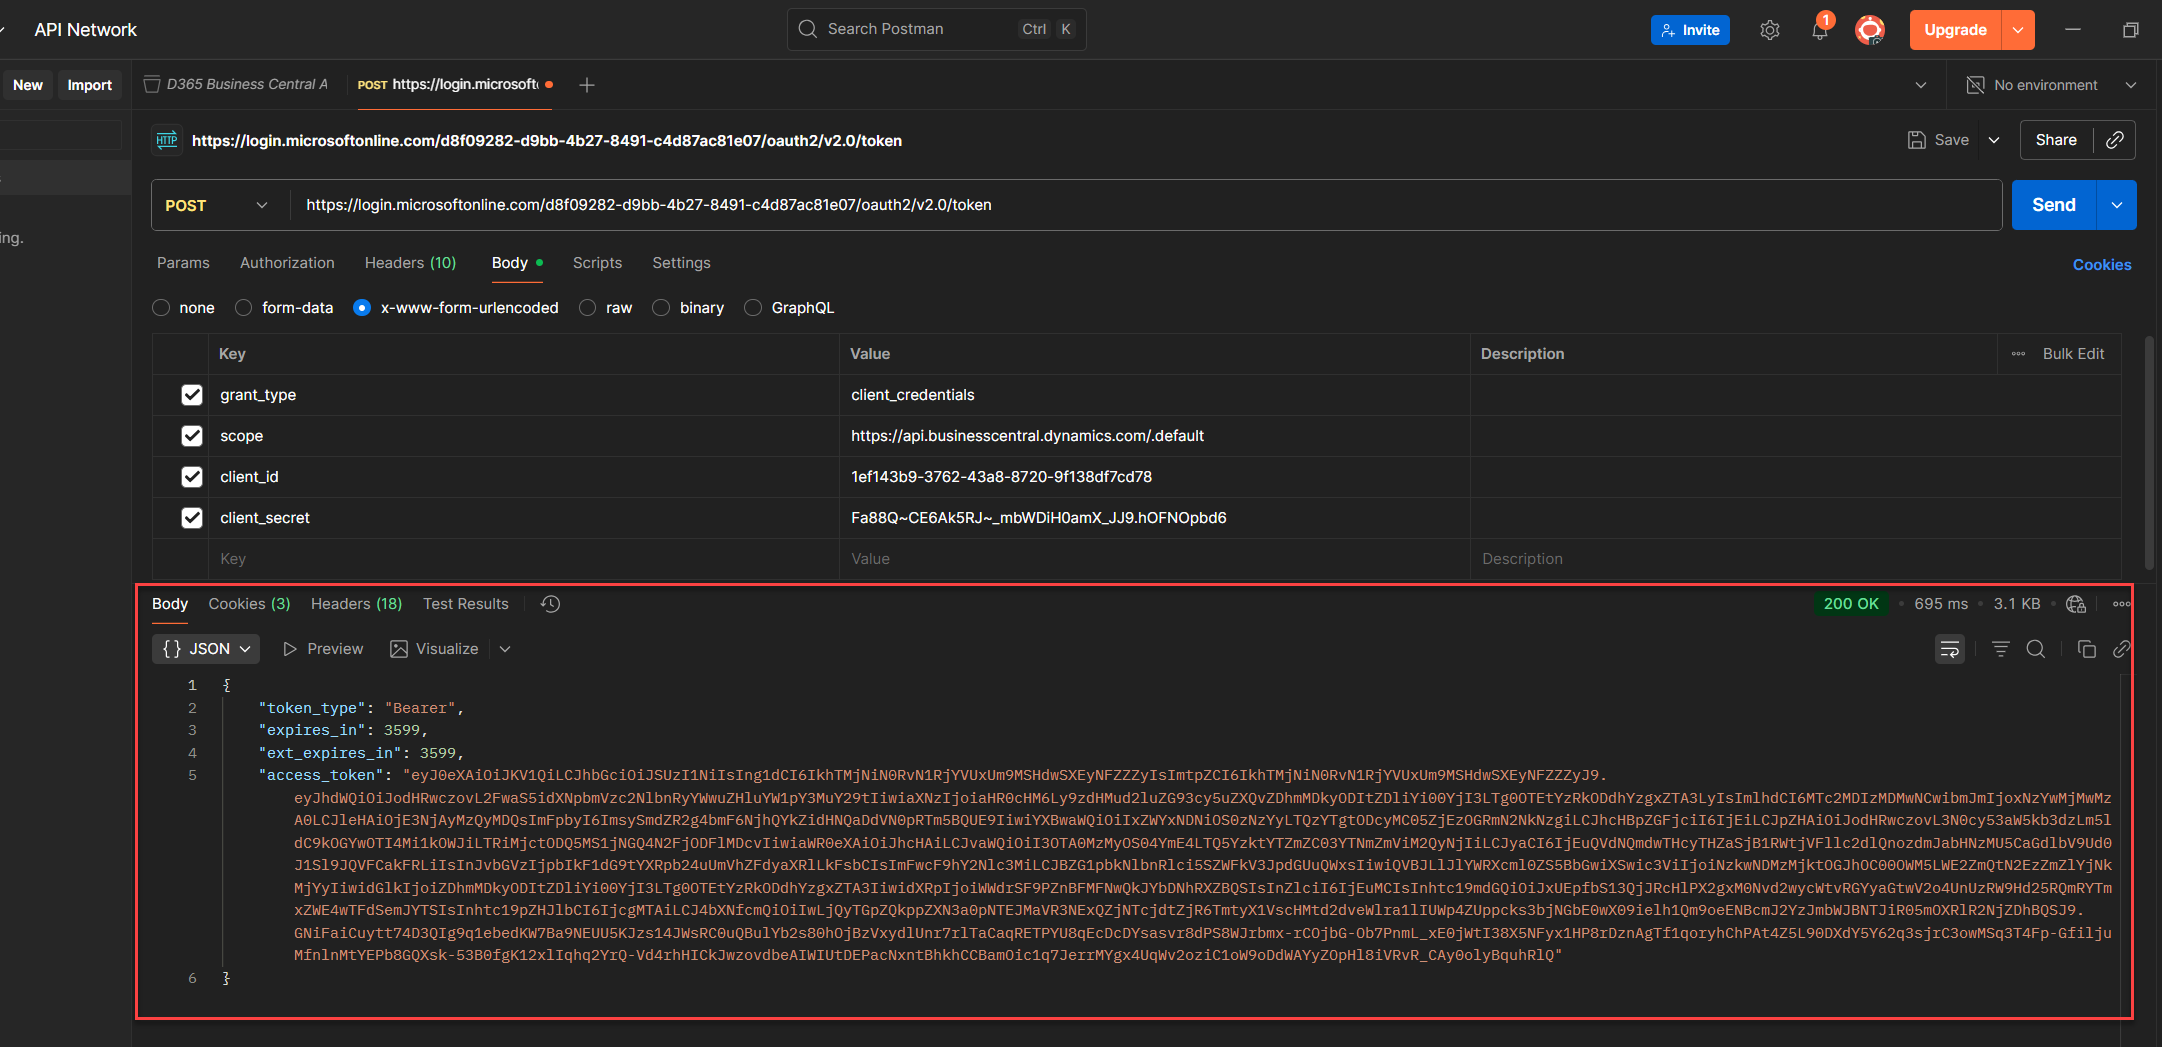Open response history clock icon
The image size is (2162, 1047).
pyautogui.click(x=550, y=604)
